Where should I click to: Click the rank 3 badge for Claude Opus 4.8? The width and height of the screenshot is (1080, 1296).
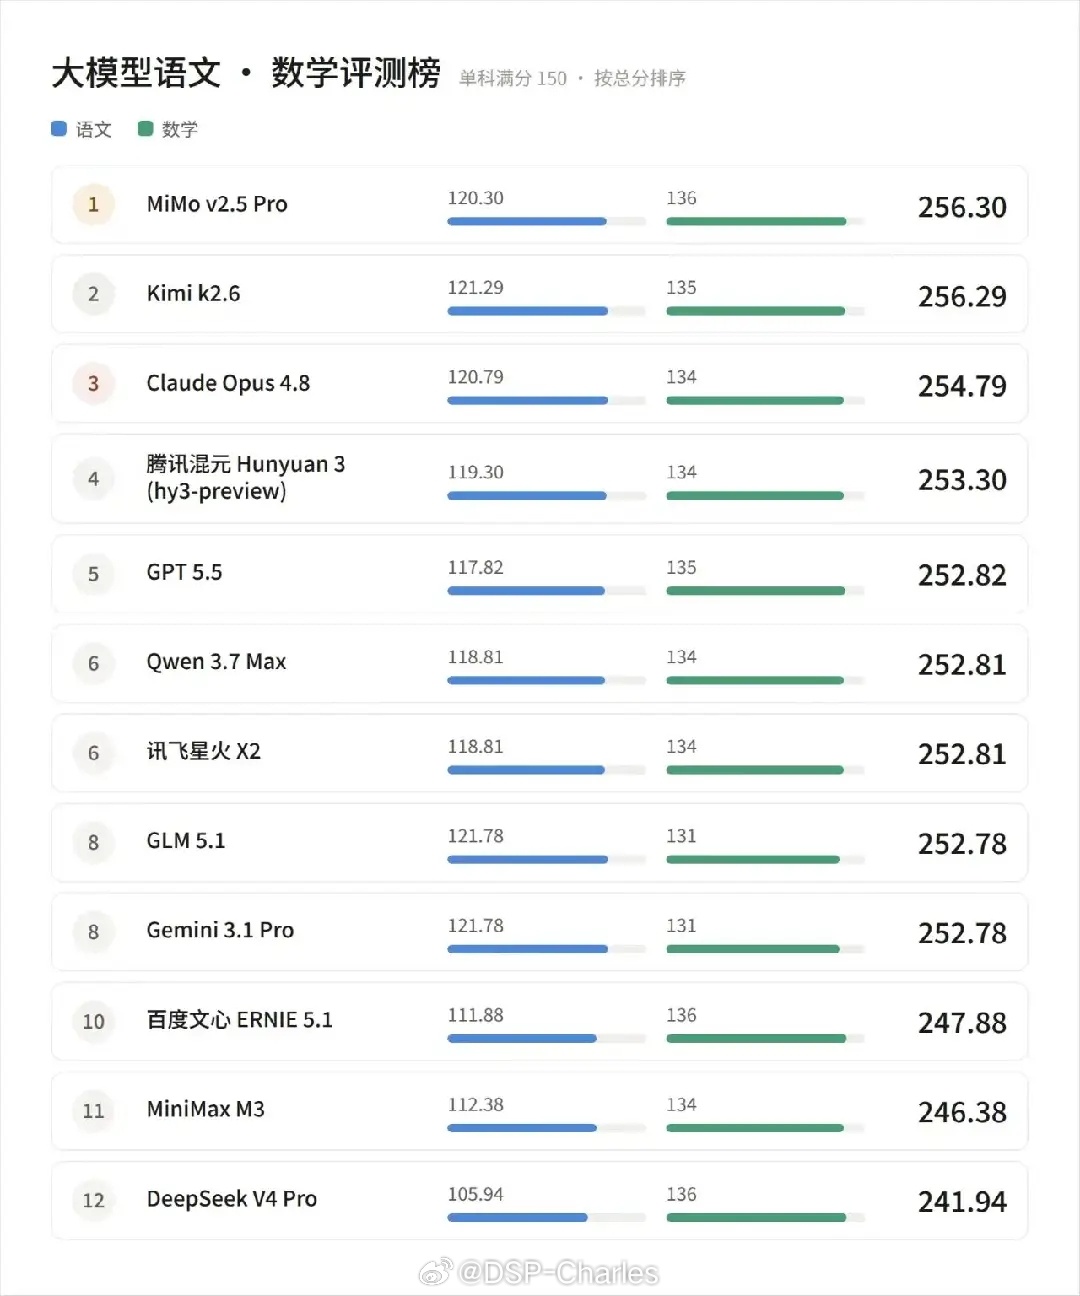tap(93, 384)
